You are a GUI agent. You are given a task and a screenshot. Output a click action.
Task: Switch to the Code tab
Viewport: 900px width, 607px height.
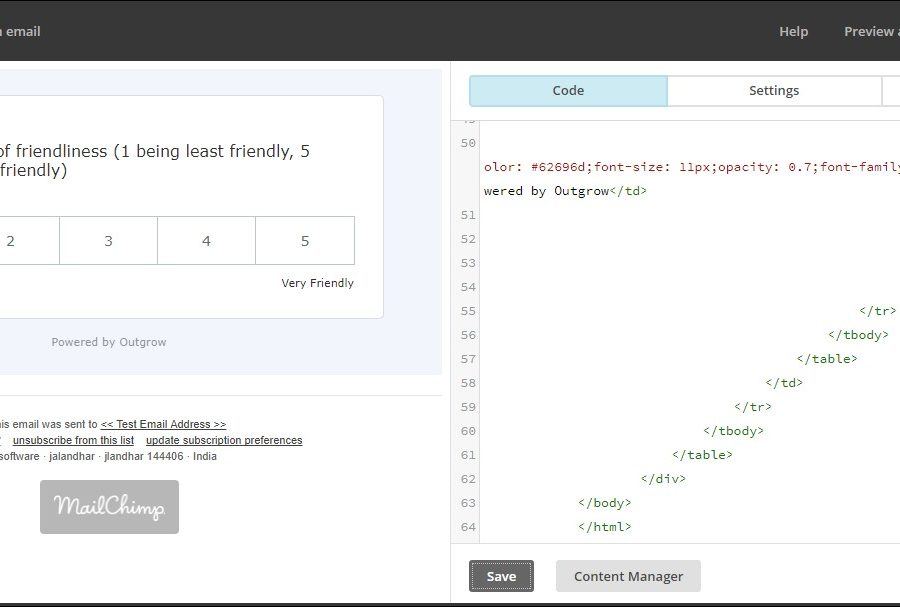point(568,90)
